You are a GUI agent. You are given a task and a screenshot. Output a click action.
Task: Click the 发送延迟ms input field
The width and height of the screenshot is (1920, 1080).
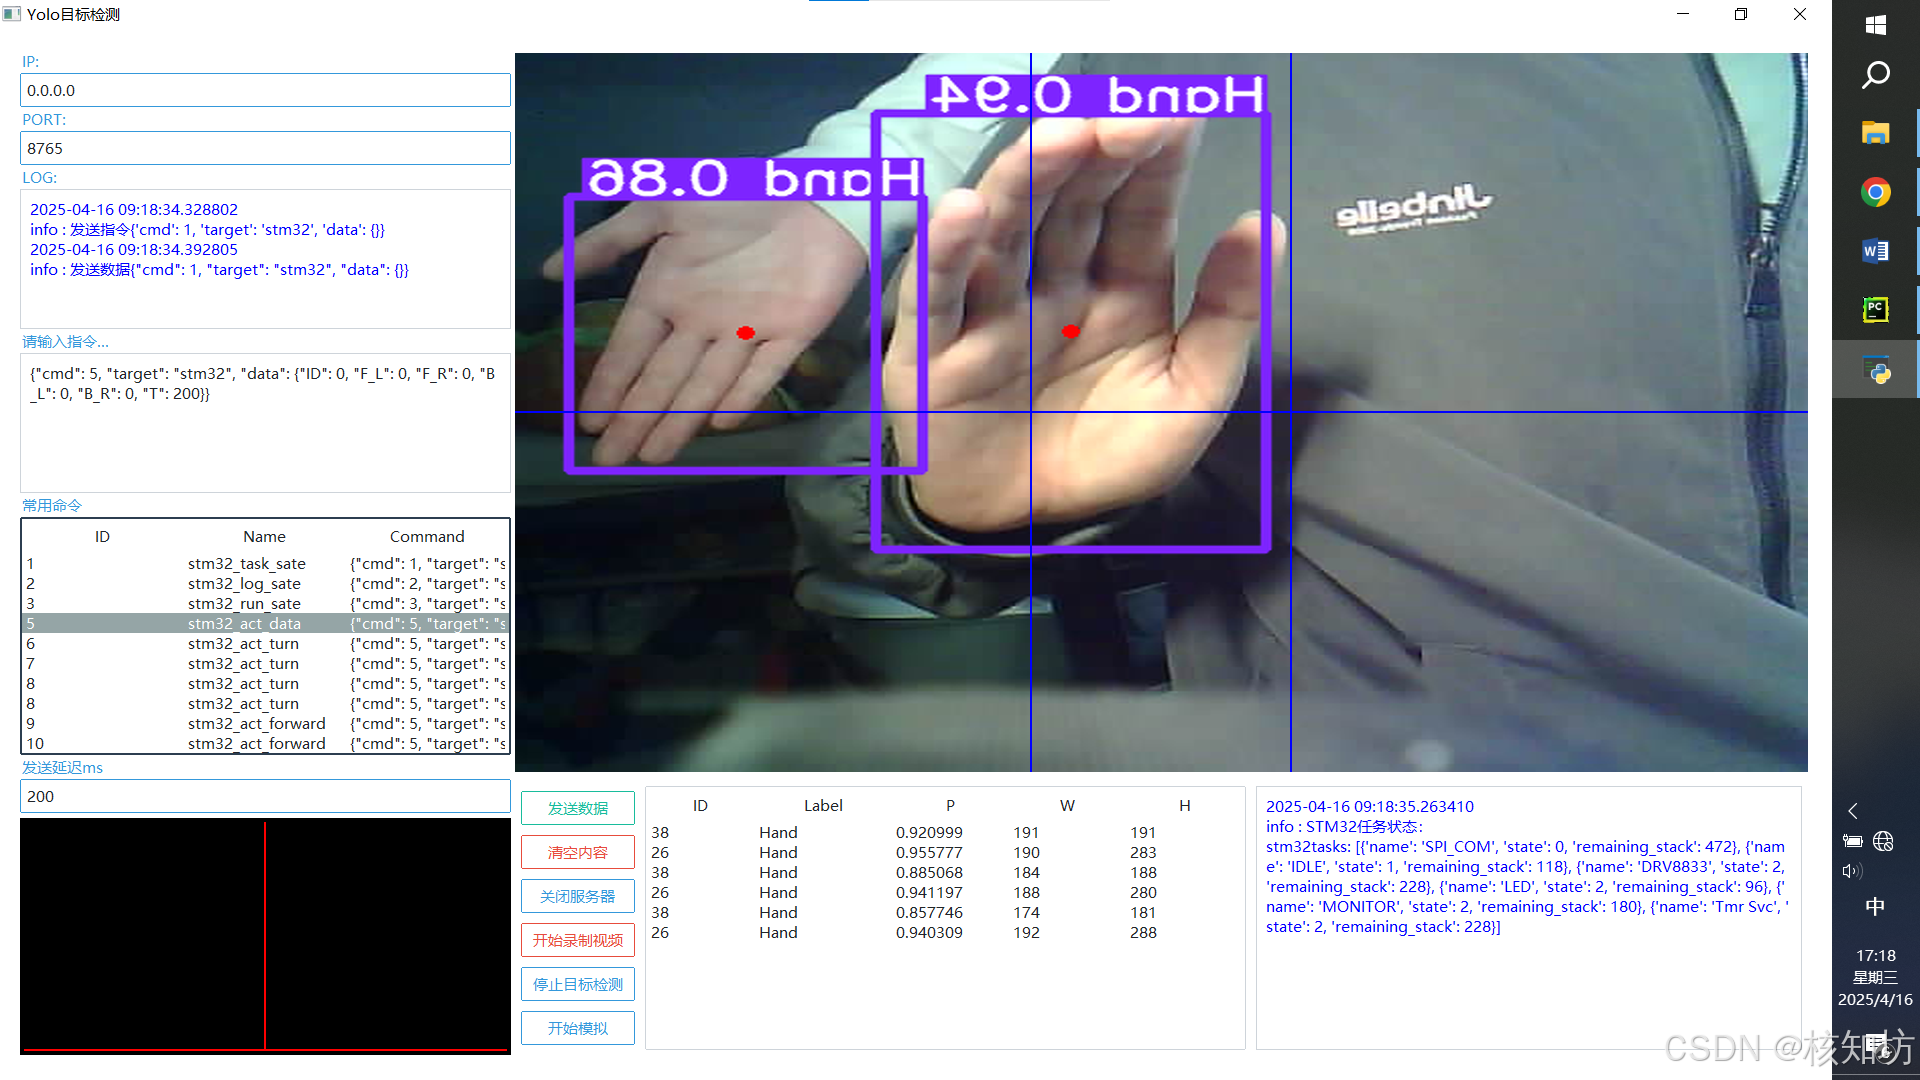[265, 796]
